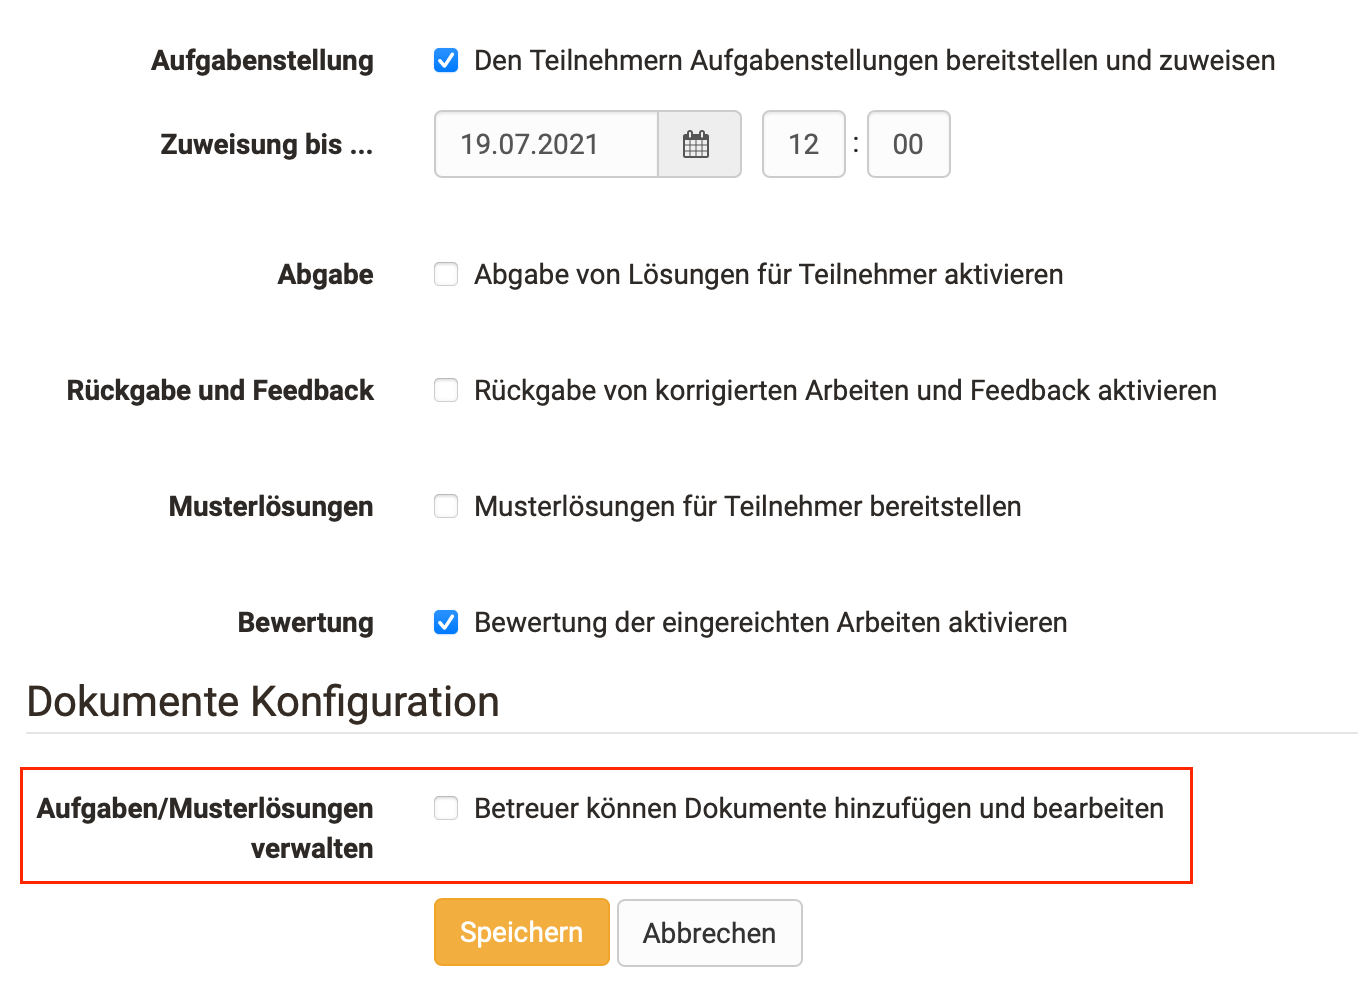
Task: Click the 'Dokumente Konfiguration' section heading
Action: (x=263, y=702)
